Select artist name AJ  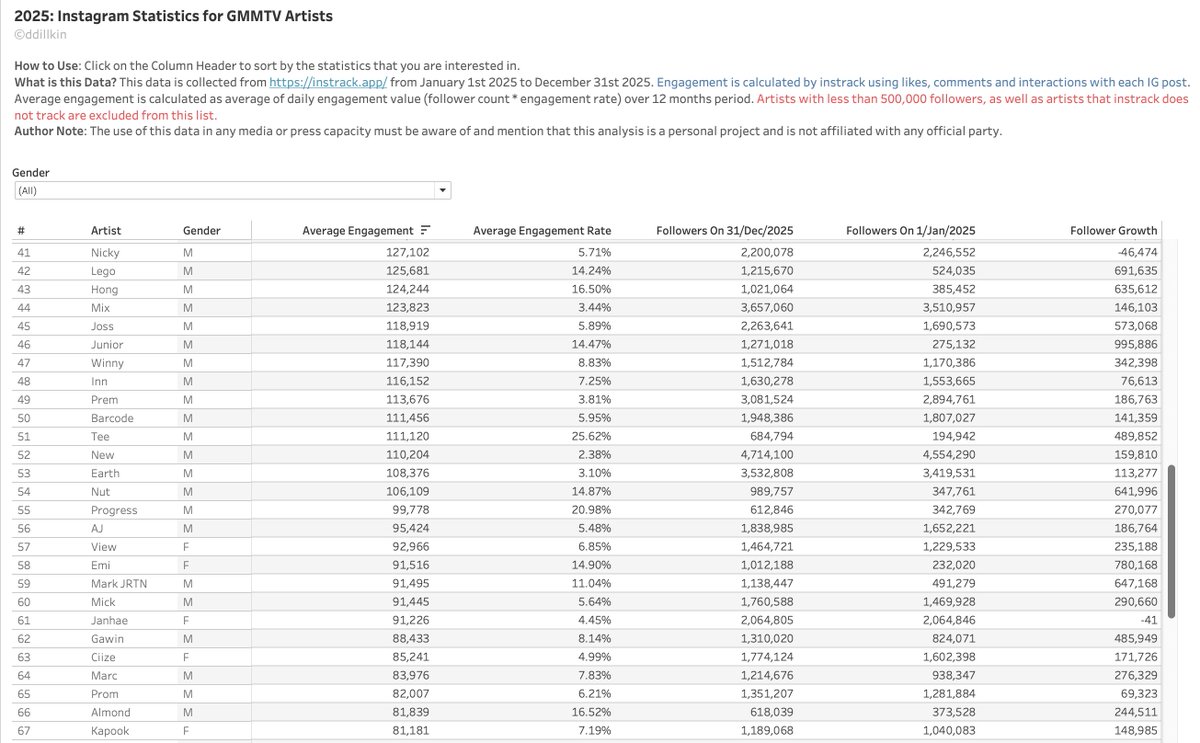coord(98,529)
